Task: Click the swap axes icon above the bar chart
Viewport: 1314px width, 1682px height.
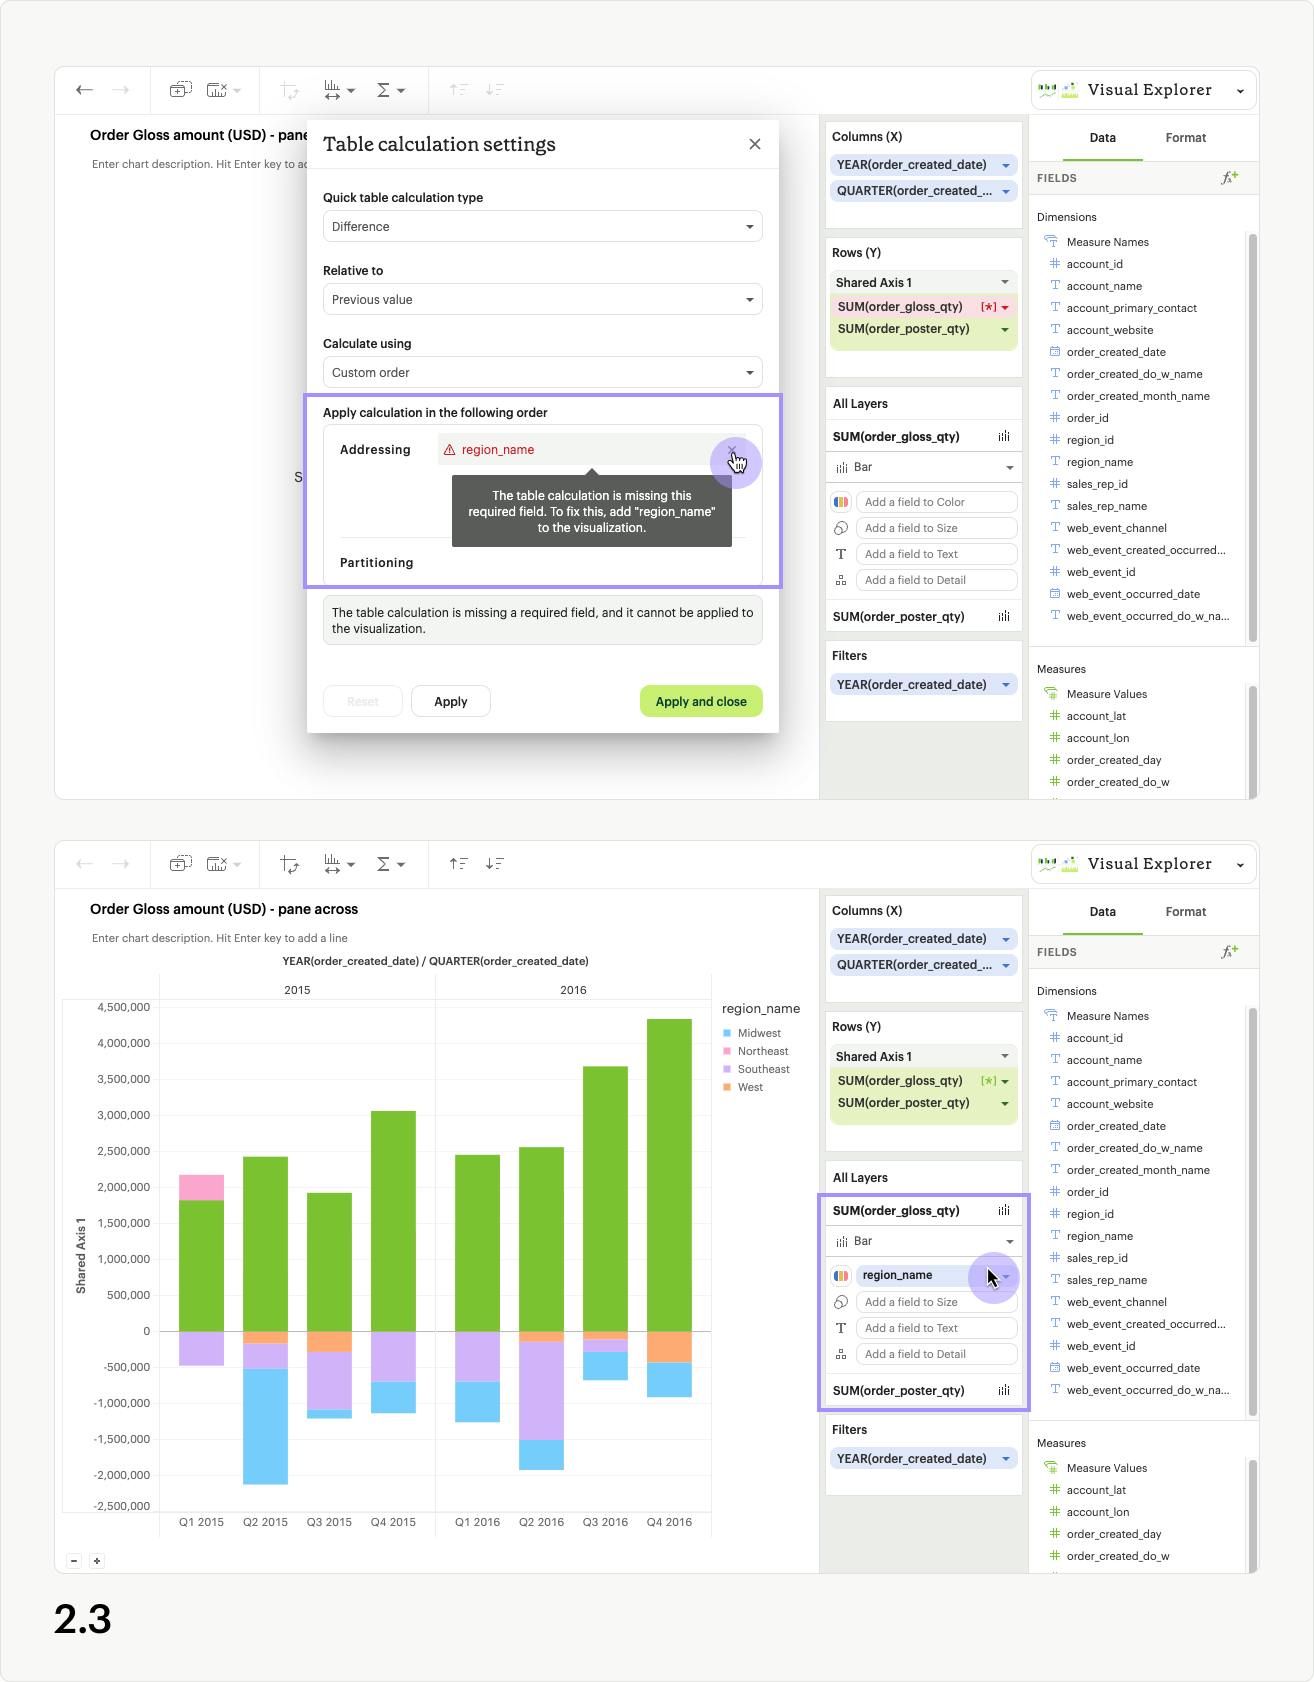Action: coord(290,864)
